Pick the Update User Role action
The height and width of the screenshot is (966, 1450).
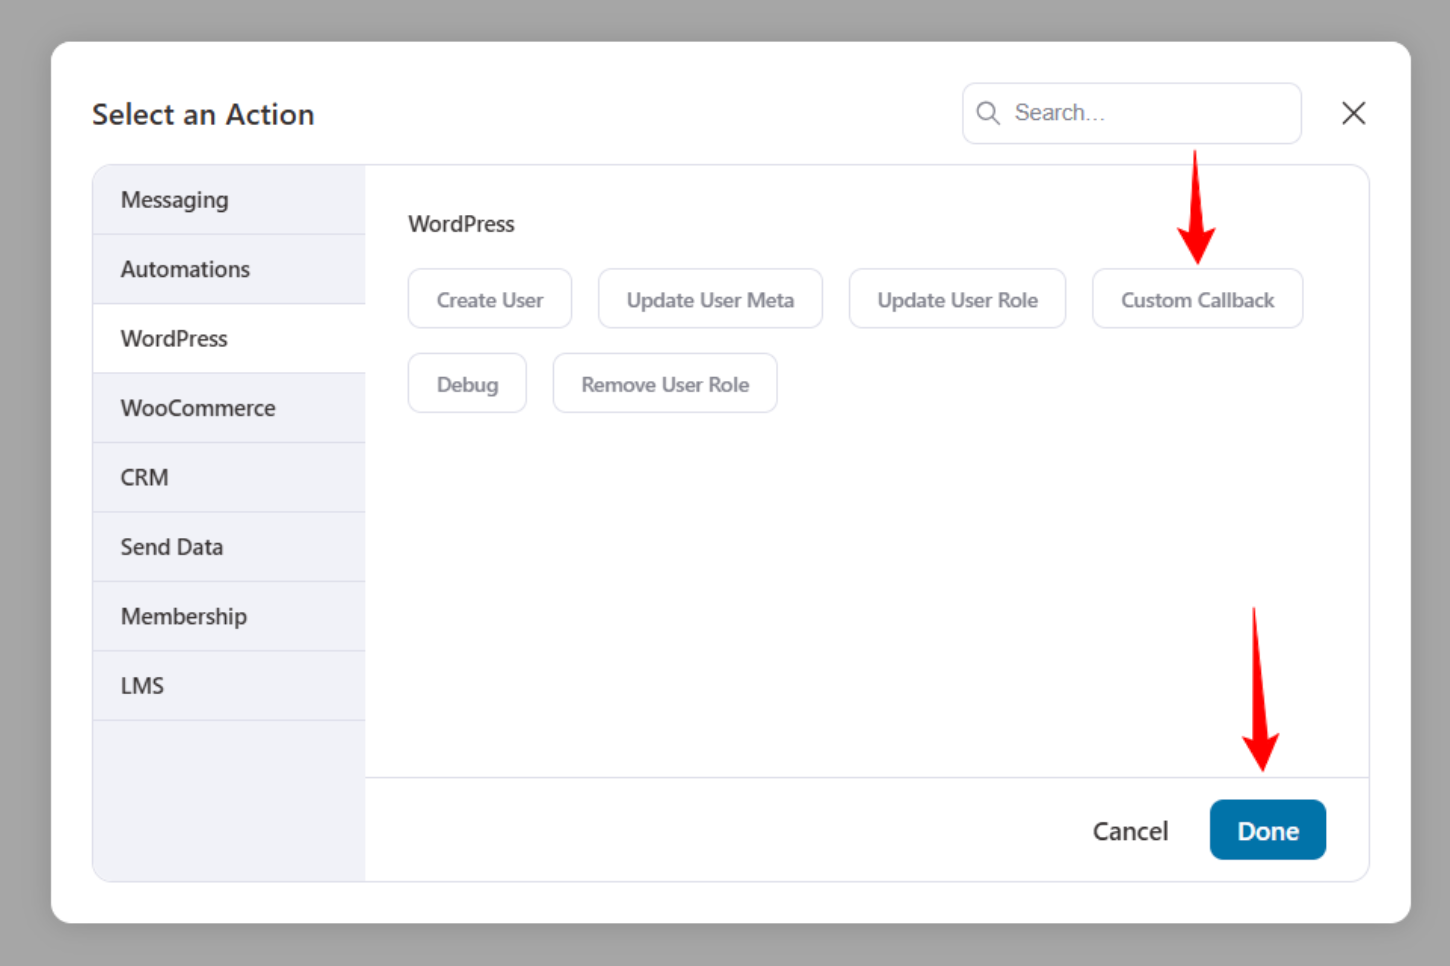coord(957,299)
